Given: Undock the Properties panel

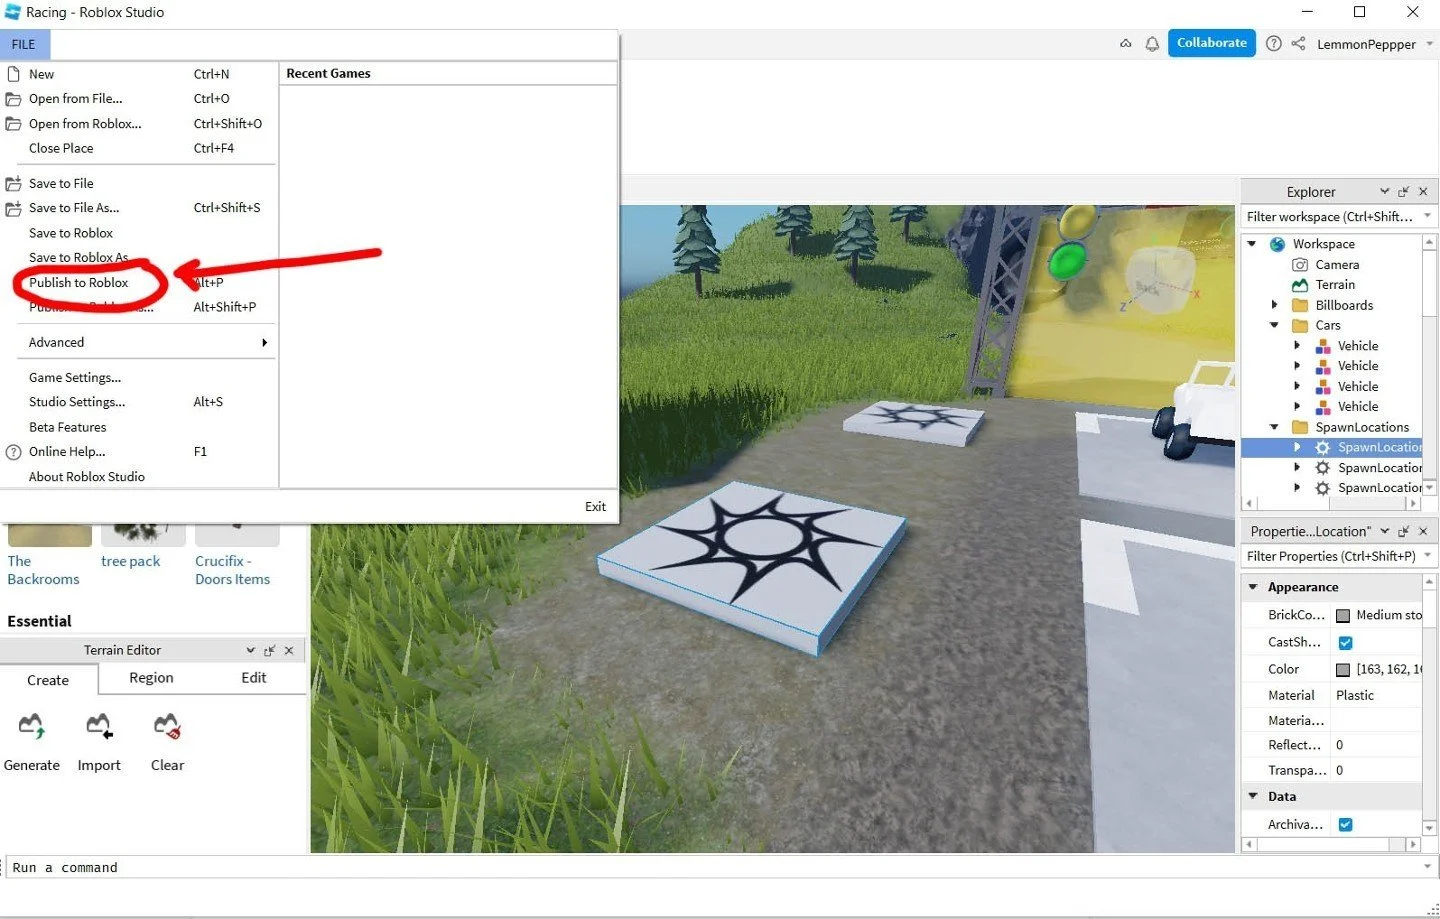Looking at the screenshot, I should pyautogui.click(x=1403, y=531).
